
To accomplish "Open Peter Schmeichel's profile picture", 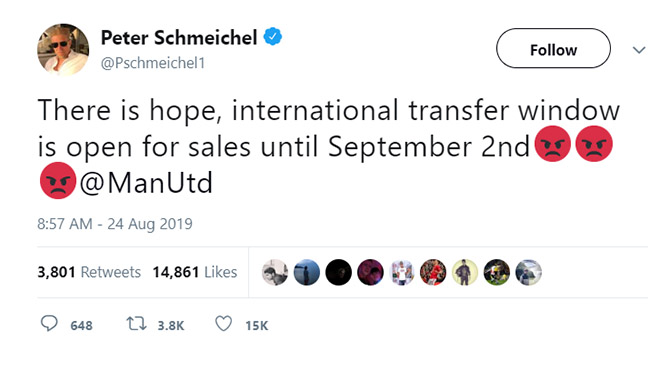I will click(63, 50).
